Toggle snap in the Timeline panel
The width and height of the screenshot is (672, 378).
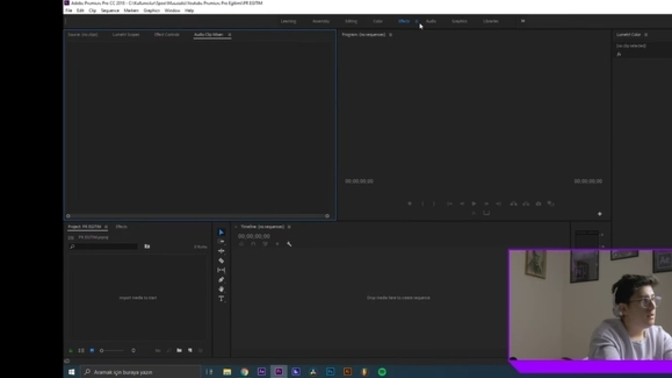point(253,244)
